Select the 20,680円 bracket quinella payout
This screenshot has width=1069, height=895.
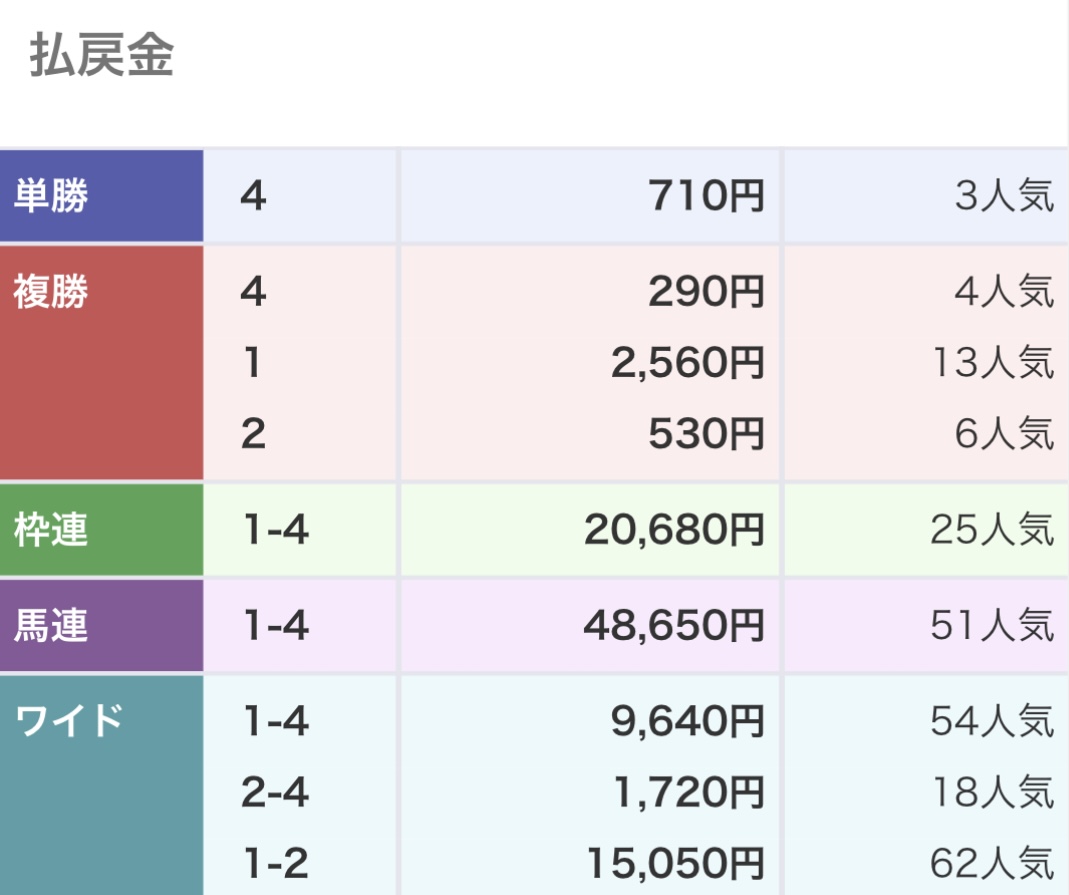pyautogui.click(x=674, y=530)
